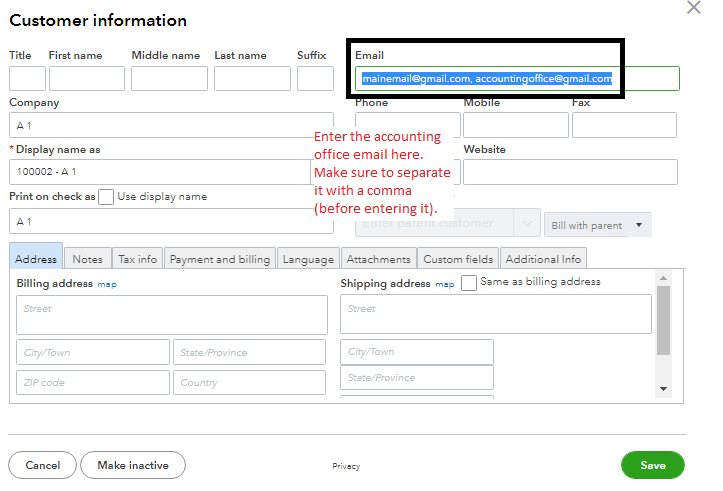723x491 pixels.
Task: Open the Tax info tab
Action: (137, 259)
